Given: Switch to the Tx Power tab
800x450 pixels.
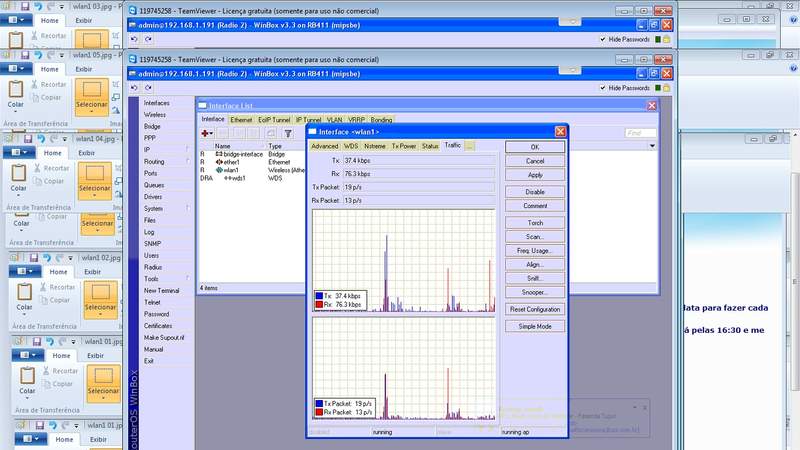Looking at the screenshot, I should coord(403,146).
